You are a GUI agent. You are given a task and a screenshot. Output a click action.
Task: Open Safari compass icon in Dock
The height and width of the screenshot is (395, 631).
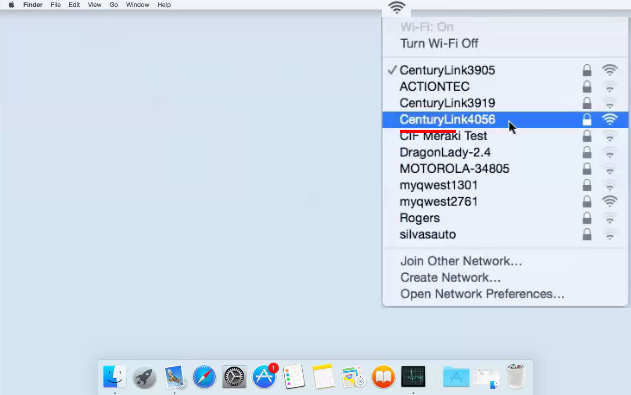coord(204,377)
